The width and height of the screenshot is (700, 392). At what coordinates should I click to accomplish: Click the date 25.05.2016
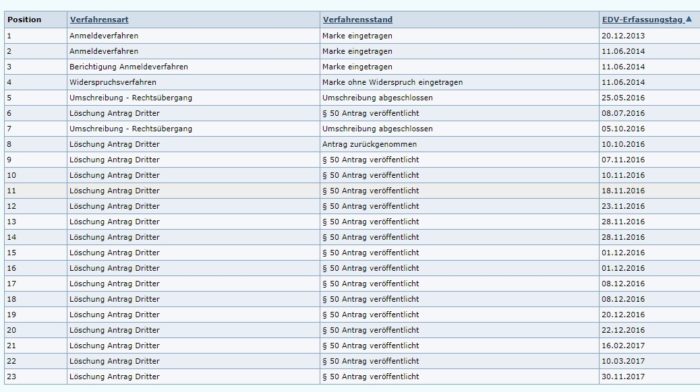click(x=623, y=98)
